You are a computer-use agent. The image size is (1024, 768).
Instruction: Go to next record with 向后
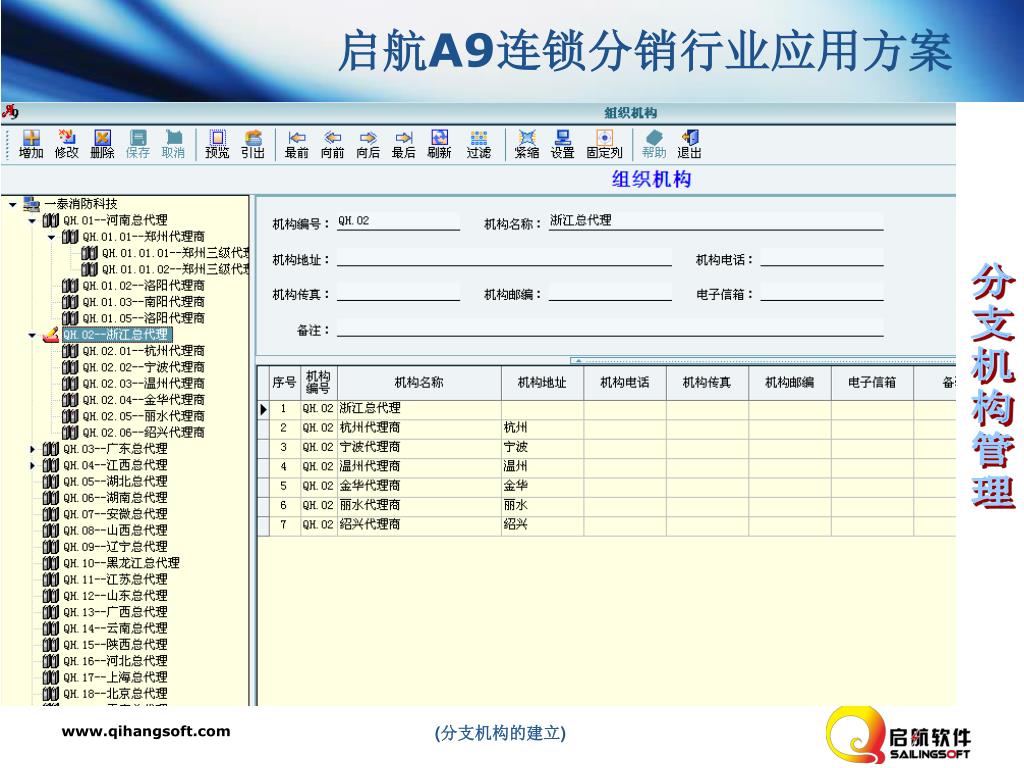pyautogui.click(x=368, y=144)
